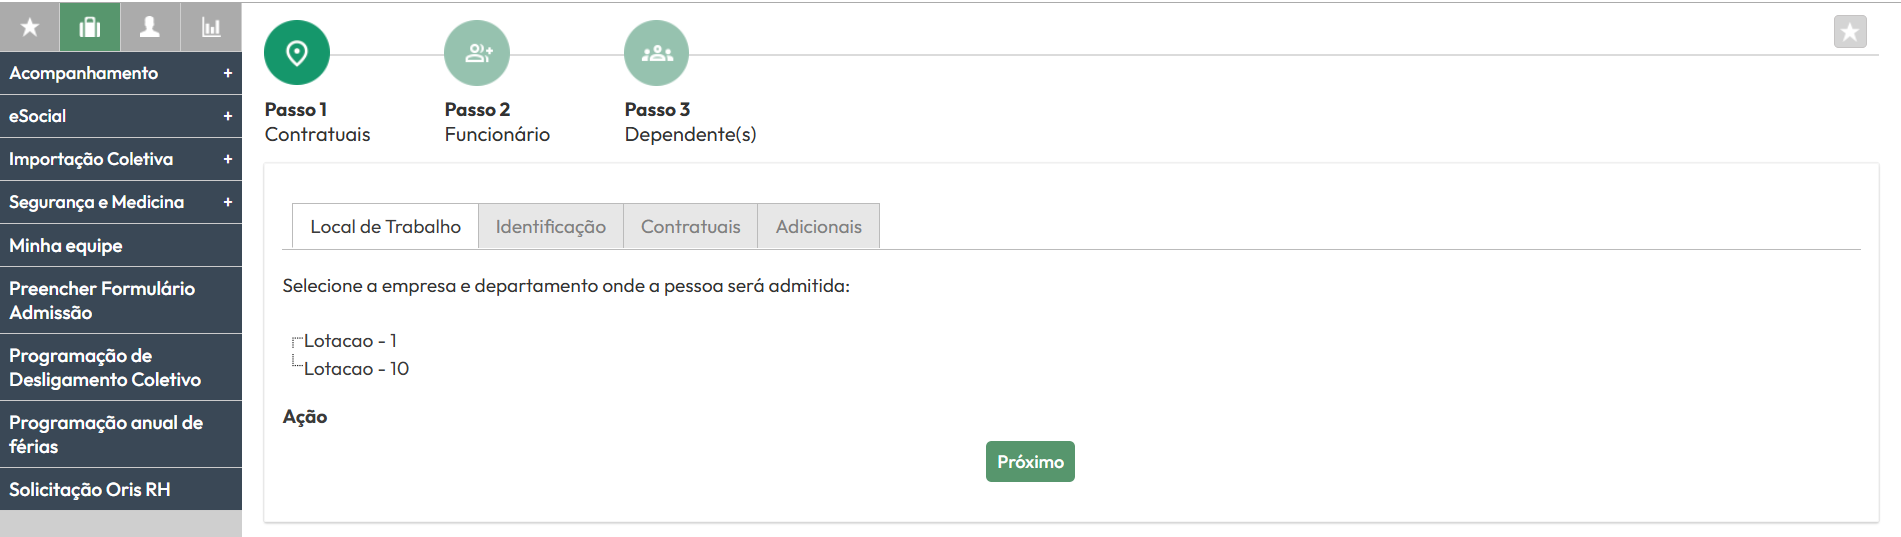Viewport: 1901px width, 537px height.
Task: Expand the Importação Coletiva plus sign
Action: pos(228,159)
